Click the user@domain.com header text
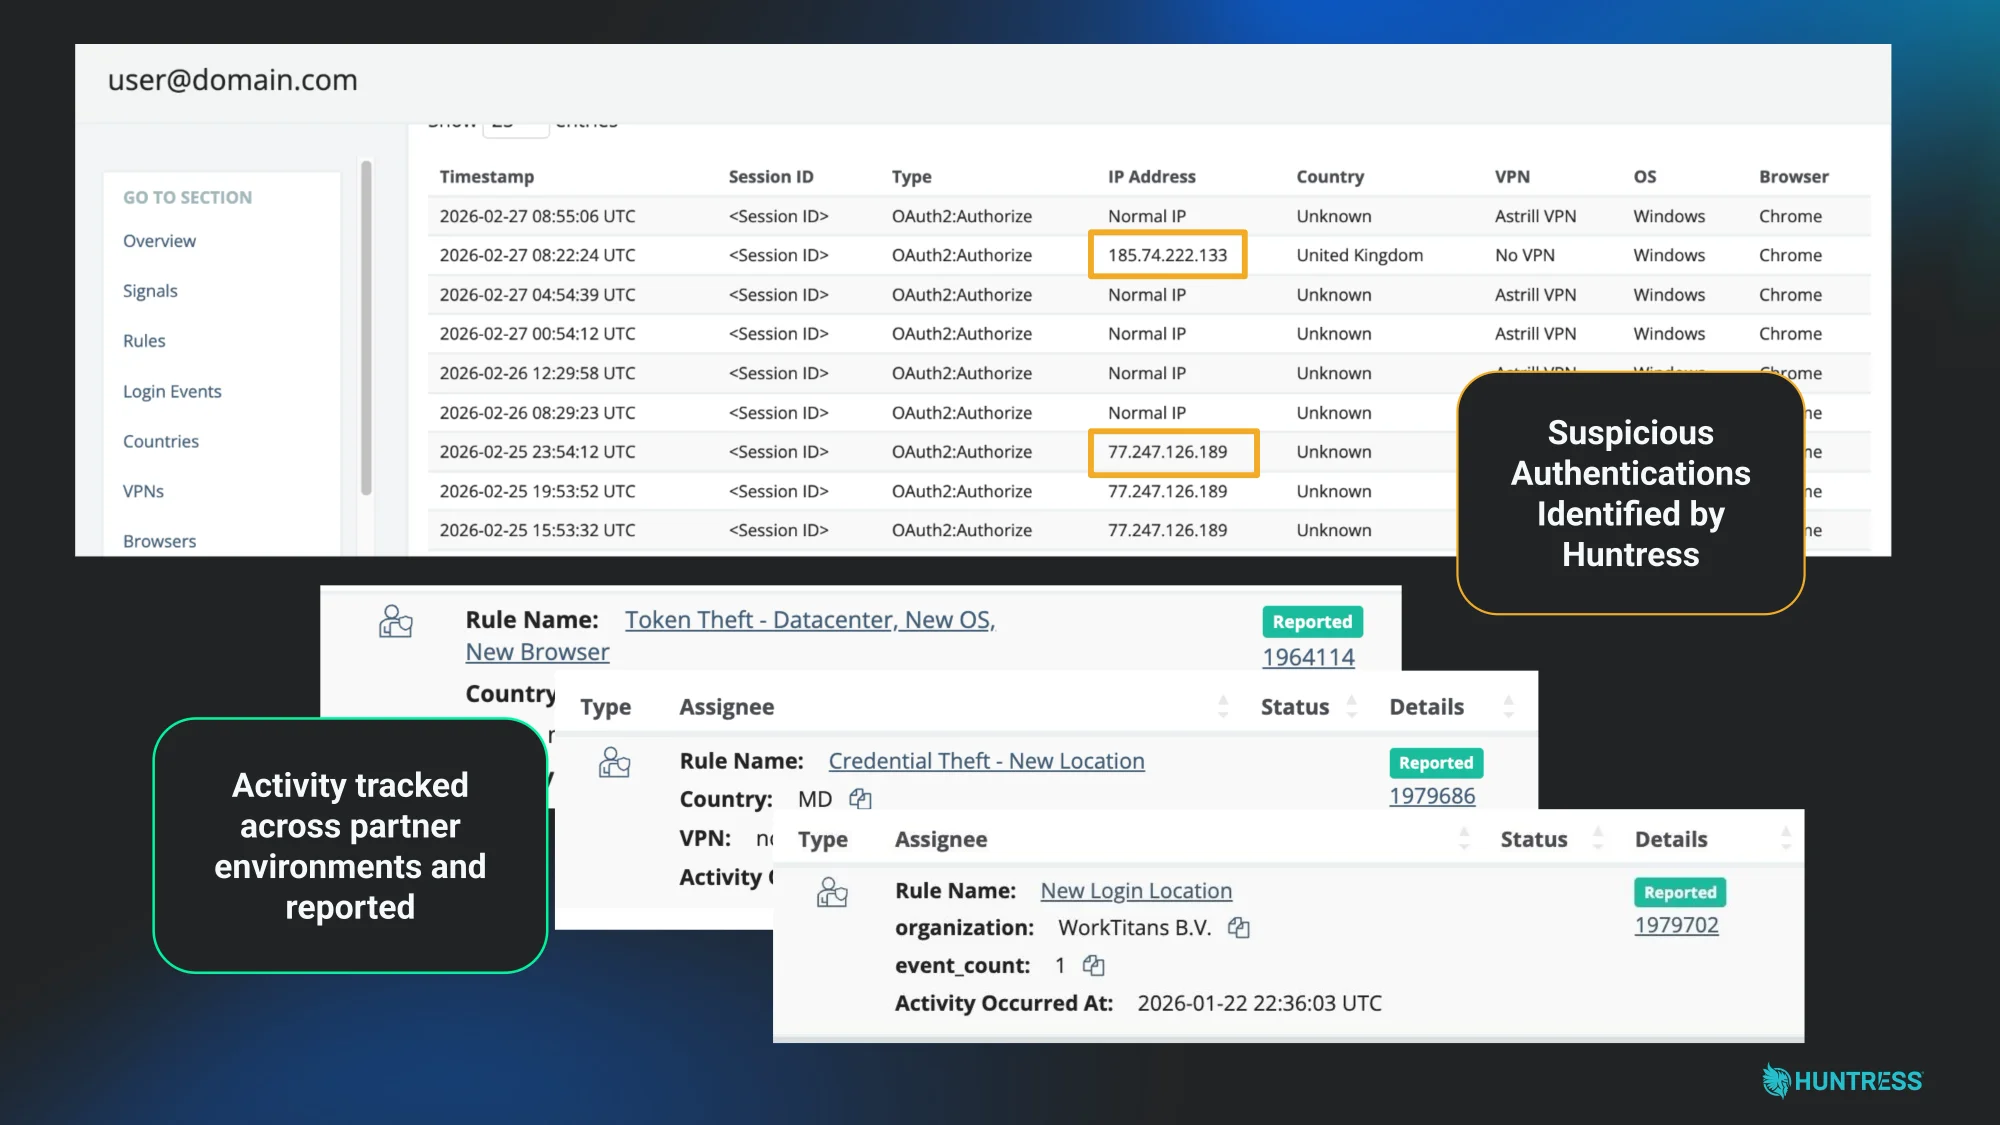Image resolution: width=2000 pixels, height=1125 pixels. pyautogui.click(x=232, y=80)
